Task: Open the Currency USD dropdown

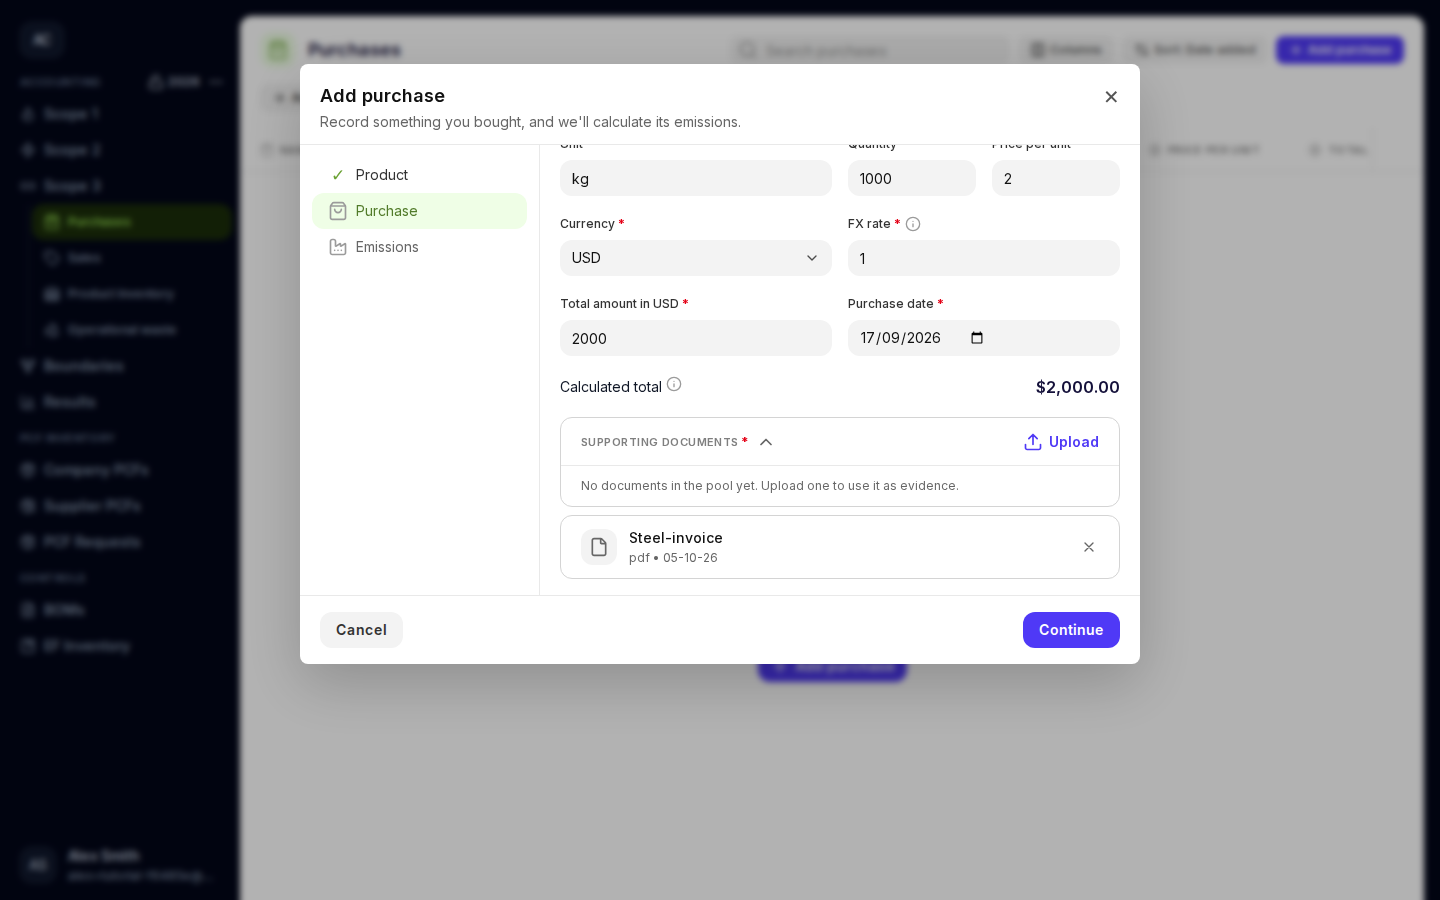Action: [696, 258]
